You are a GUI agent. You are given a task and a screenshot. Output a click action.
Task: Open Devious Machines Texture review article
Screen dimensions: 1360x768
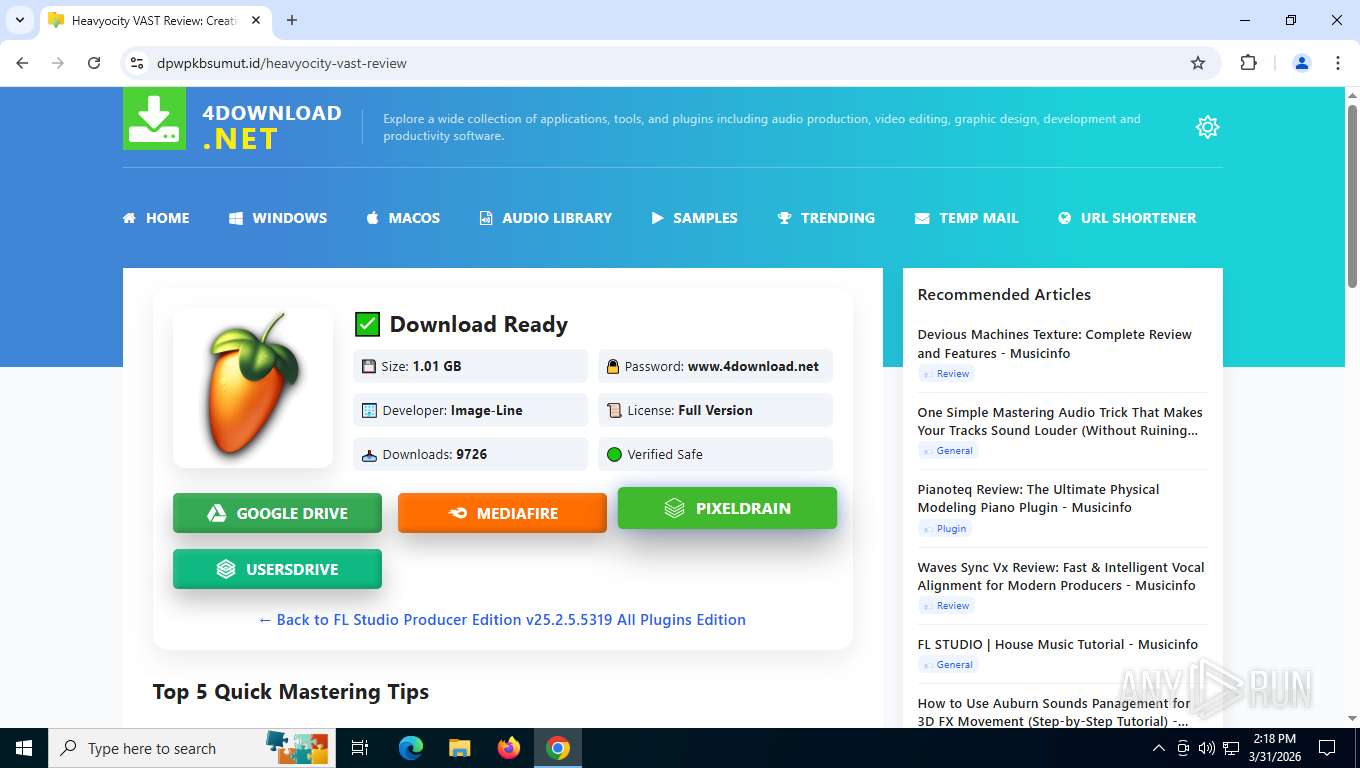click(x=1055, y=344)
